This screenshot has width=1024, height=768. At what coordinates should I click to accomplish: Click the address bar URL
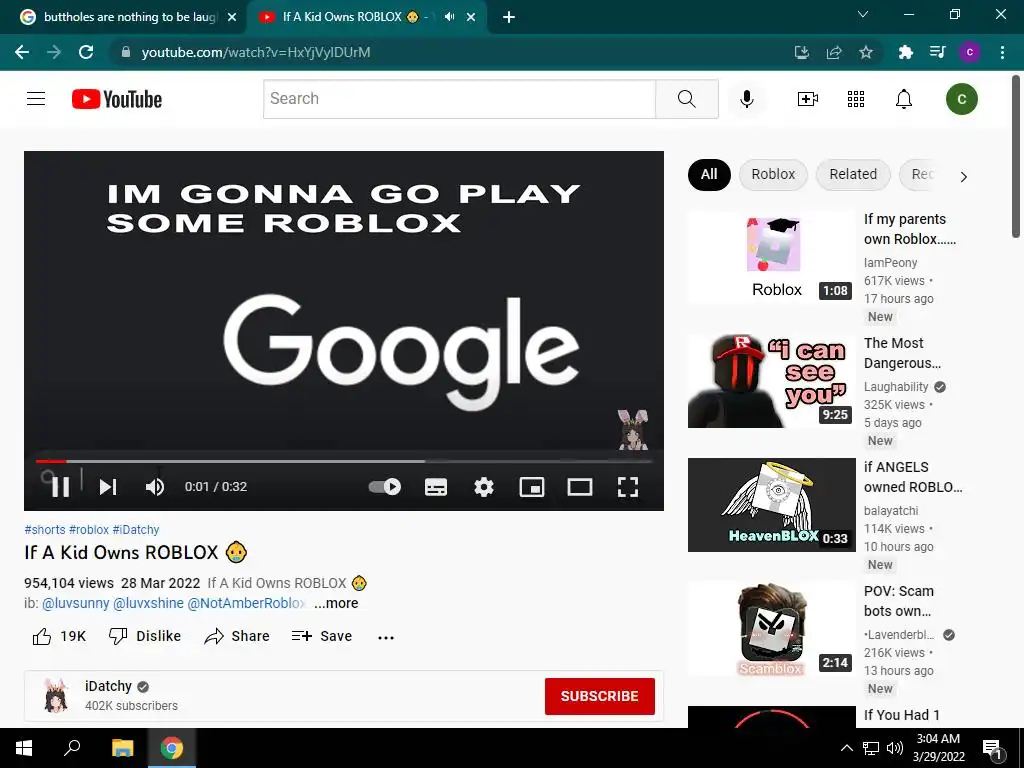tap(256, 52)
